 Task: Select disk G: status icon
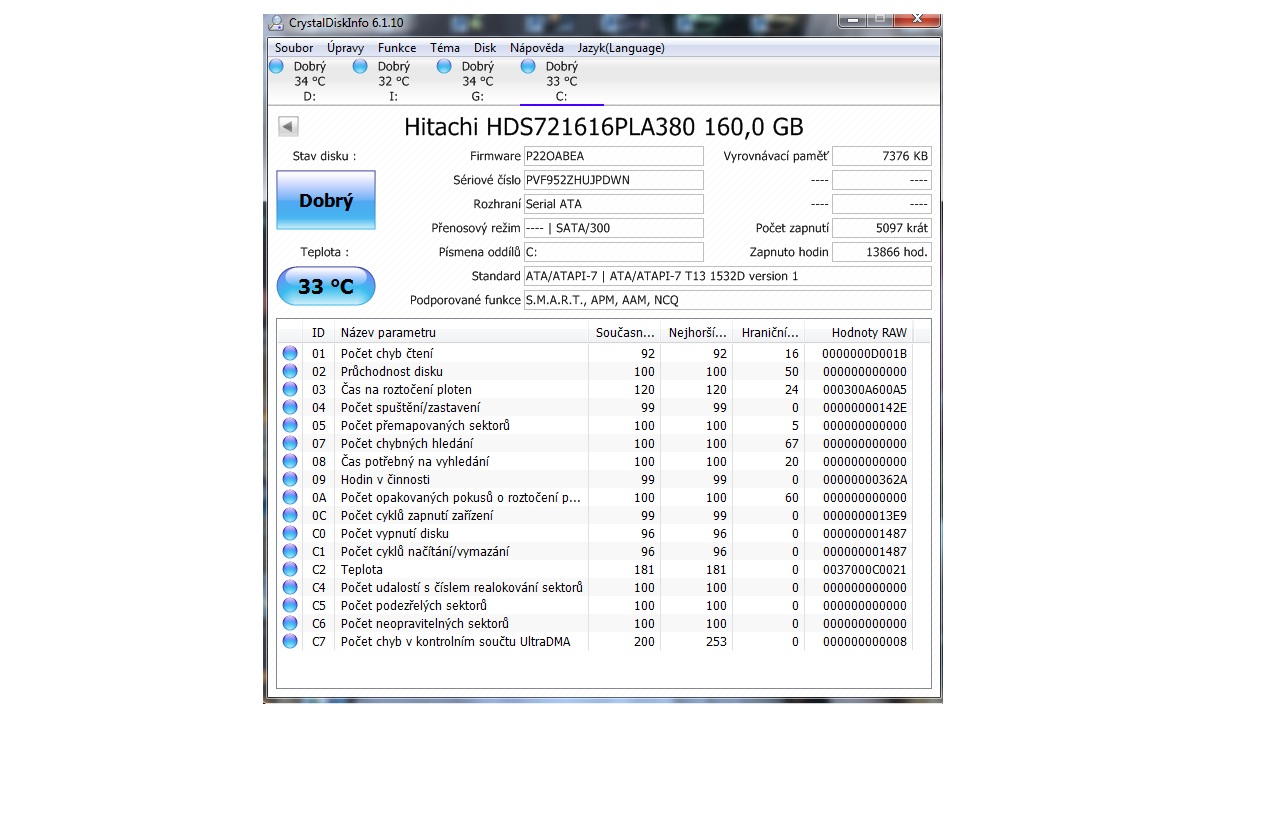(x=445, y=67)
